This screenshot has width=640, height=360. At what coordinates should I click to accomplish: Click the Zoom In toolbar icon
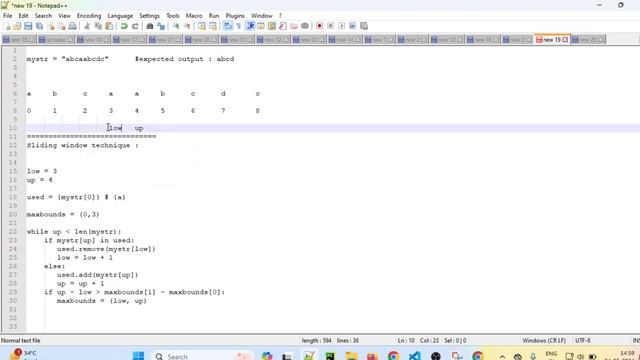(176, 26)
